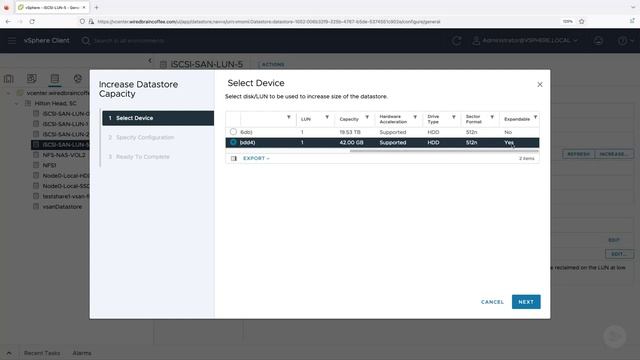
Task: Filter the Hardware Acceleration column
Action: point(415,117)
